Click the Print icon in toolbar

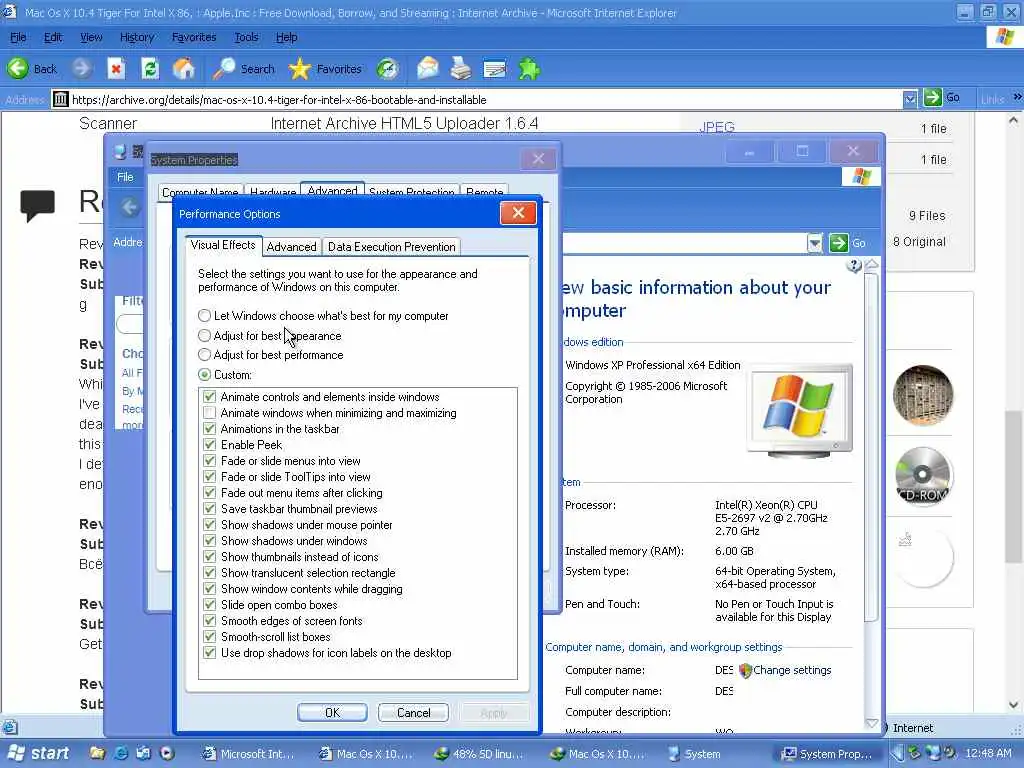click(x=461, y=69)
